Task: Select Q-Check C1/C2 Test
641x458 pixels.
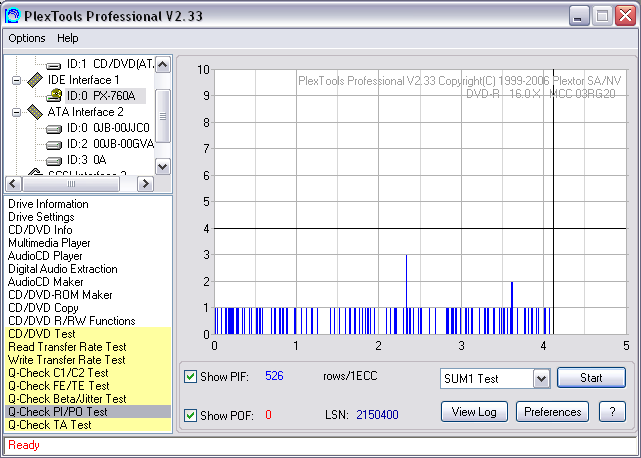Action: click(88, 373)
